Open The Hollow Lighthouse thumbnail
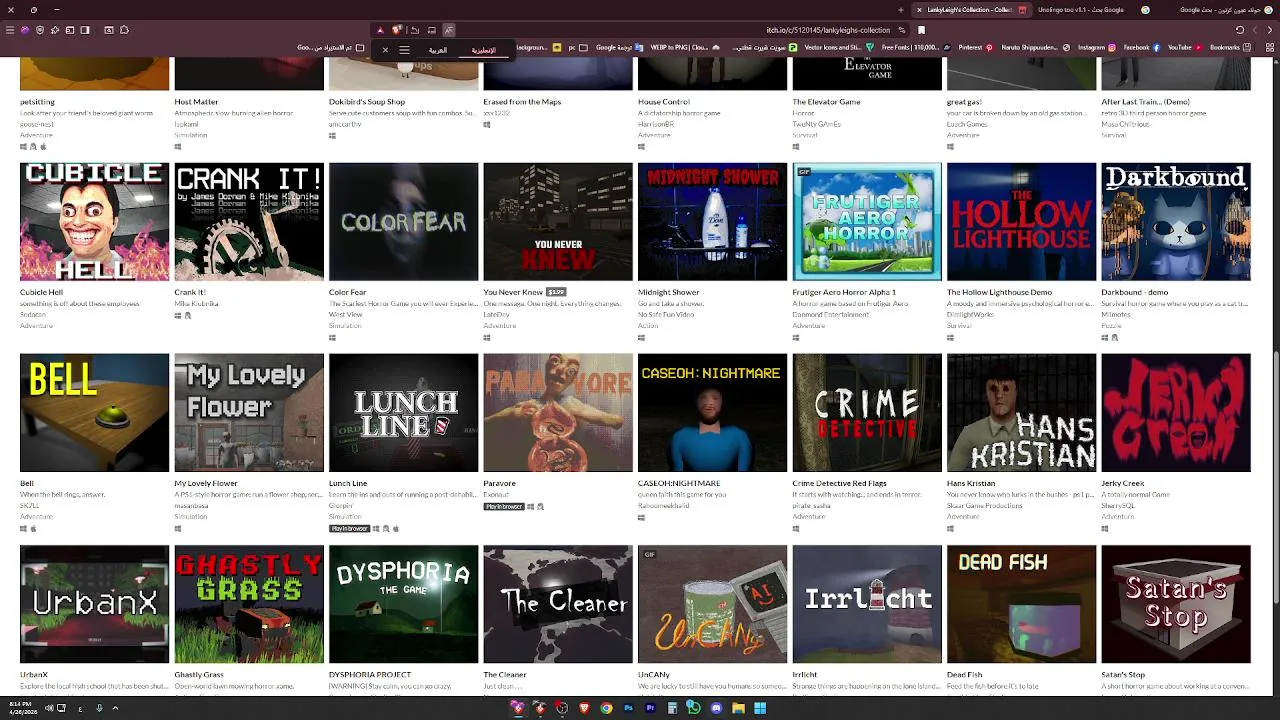This screenshot has width=1280, height=720. pyautogui.click(x=1021, y=222)
